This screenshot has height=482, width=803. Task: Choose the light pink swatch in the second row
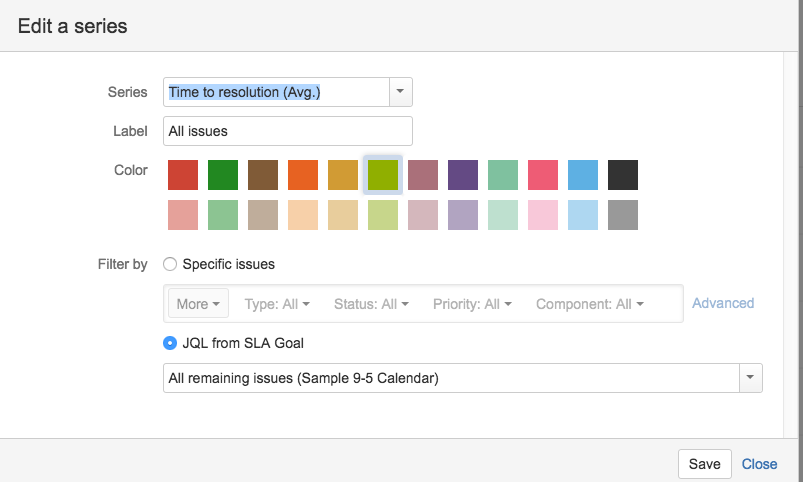click(x=543, y=215)
